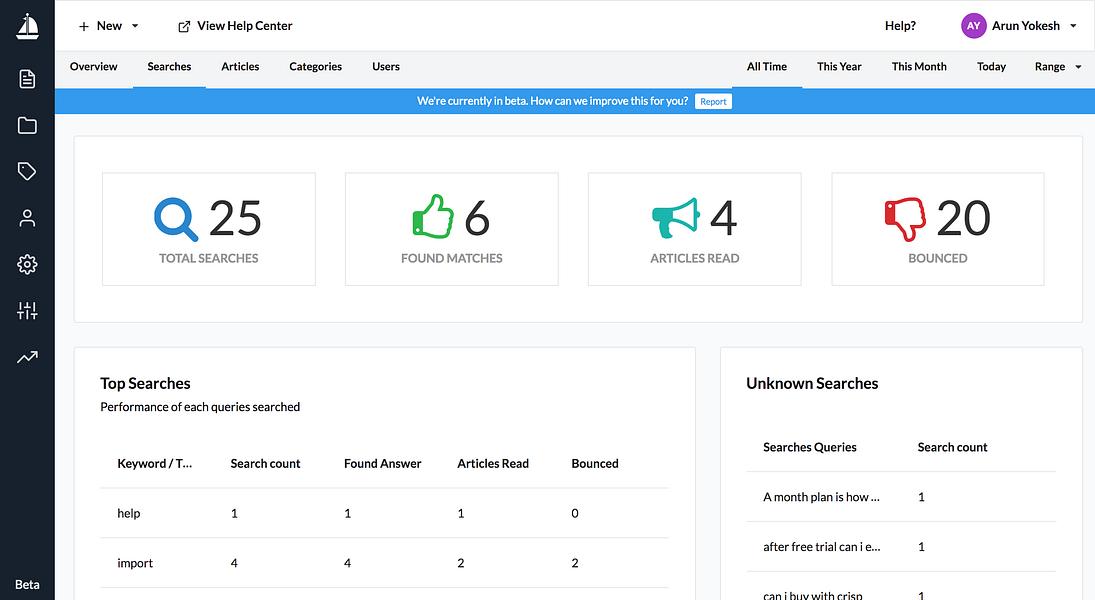Open the settings gear icon in sidebar

[27, 264]
